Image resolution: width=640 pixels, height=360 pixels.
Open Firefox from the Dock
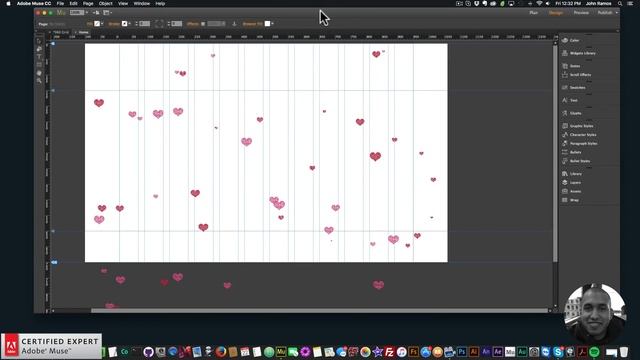tap(221, 351)
